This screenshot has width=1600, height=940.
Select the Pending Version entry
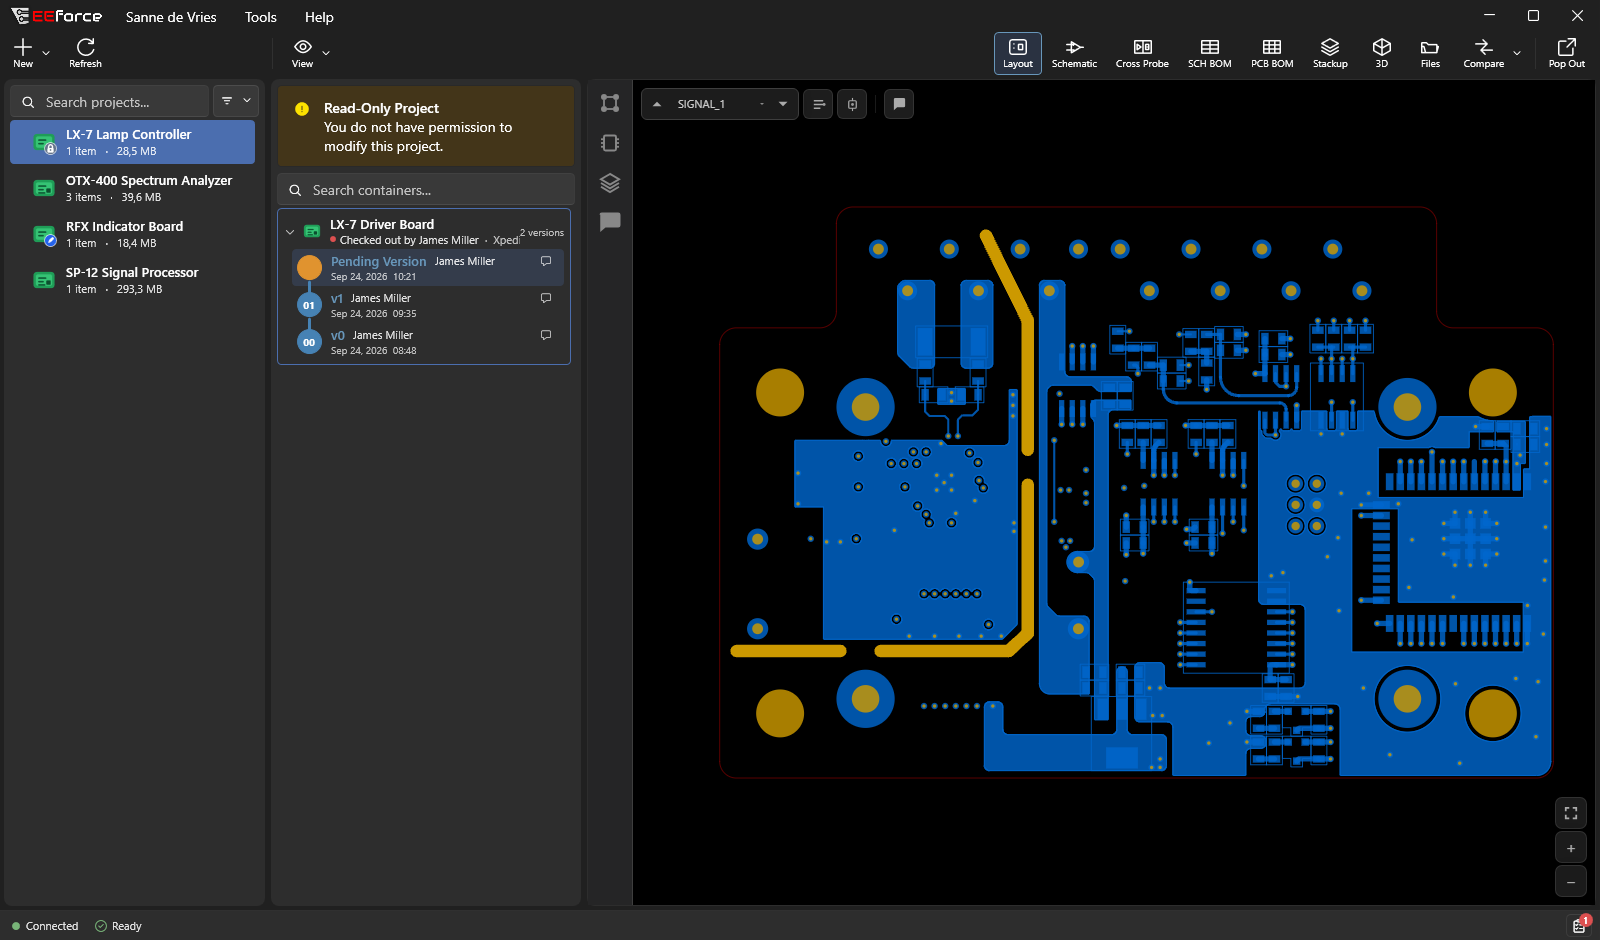[428, 268]
